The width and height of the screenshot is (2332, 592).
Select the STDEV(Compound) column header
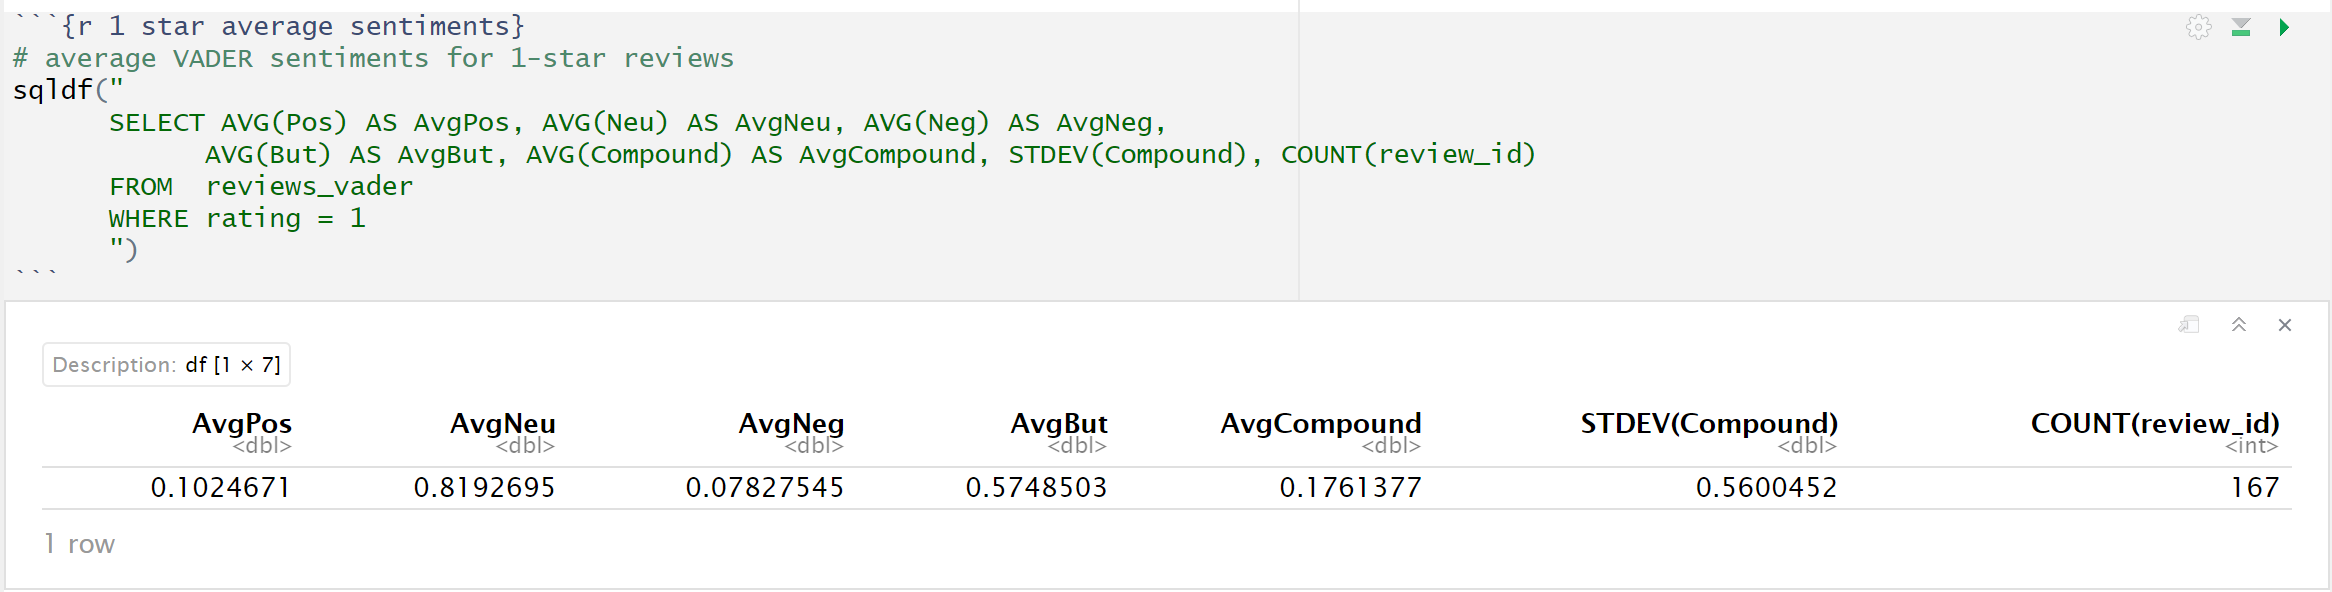click(x=1709, y=424)
